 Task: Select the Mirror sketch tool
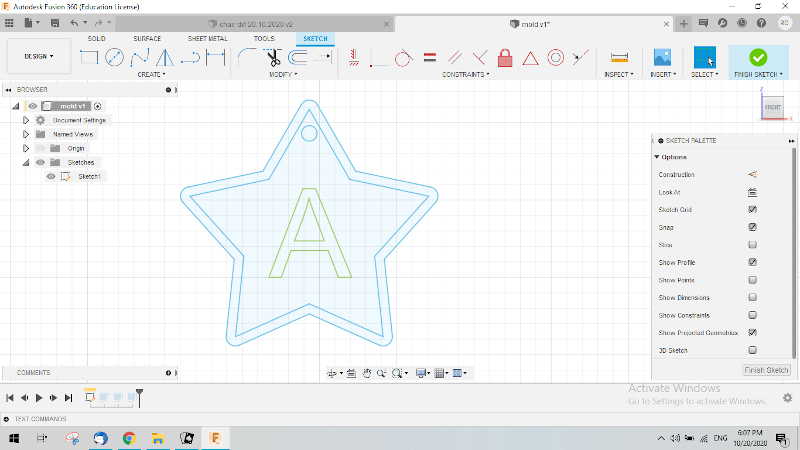tap(164, 58)
